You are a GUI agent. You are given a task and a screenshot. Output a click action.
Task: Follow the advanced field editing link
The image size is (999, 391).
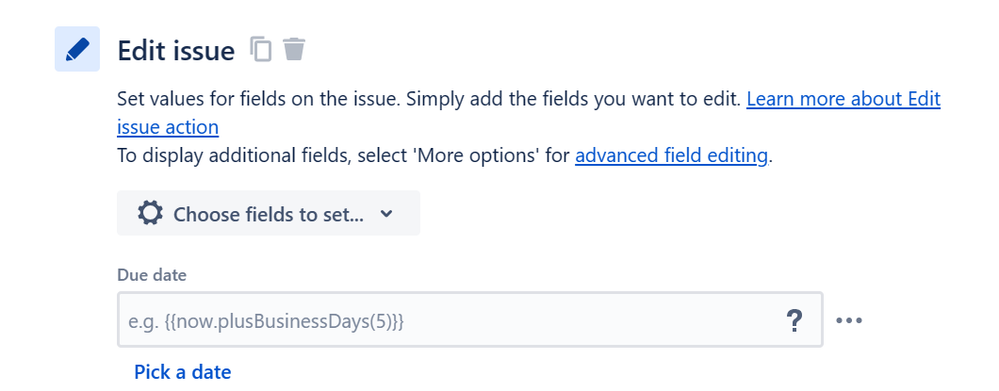pos(671,155)
